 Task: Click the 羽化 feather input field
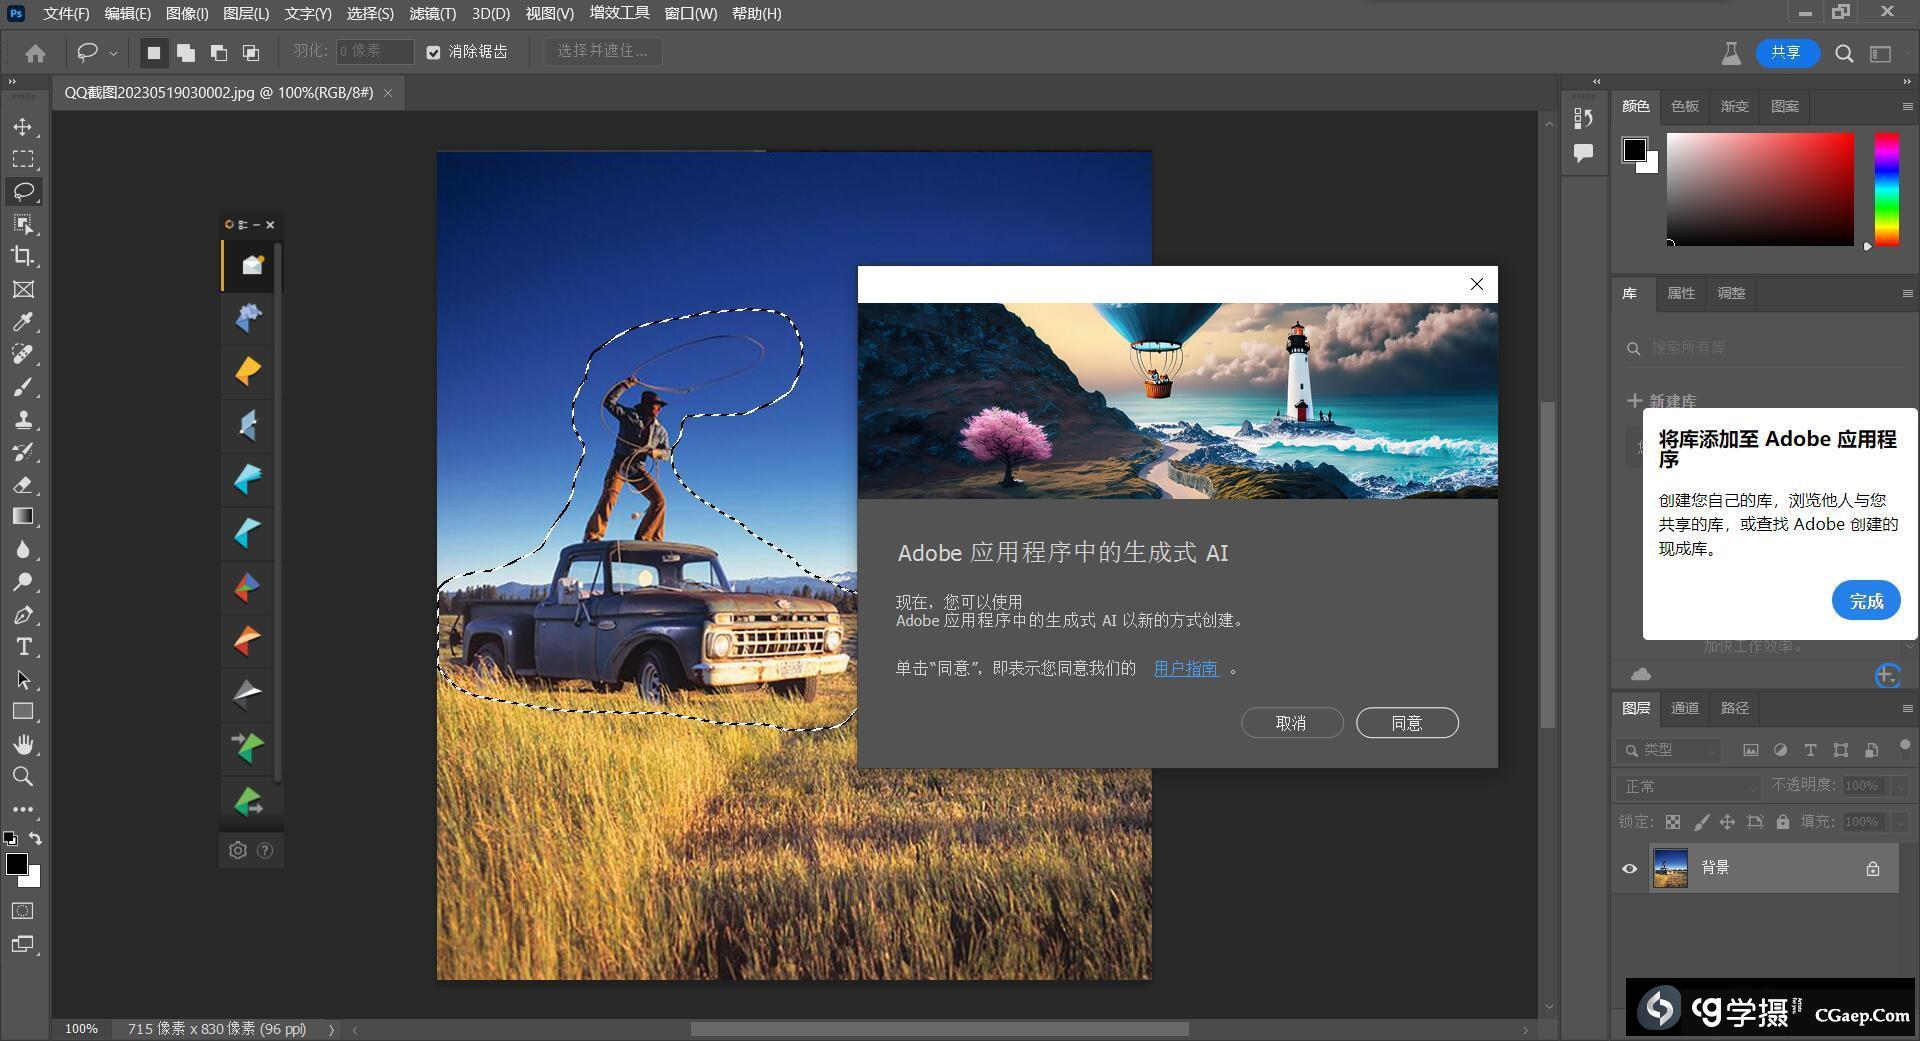click(x=374, y=52)
